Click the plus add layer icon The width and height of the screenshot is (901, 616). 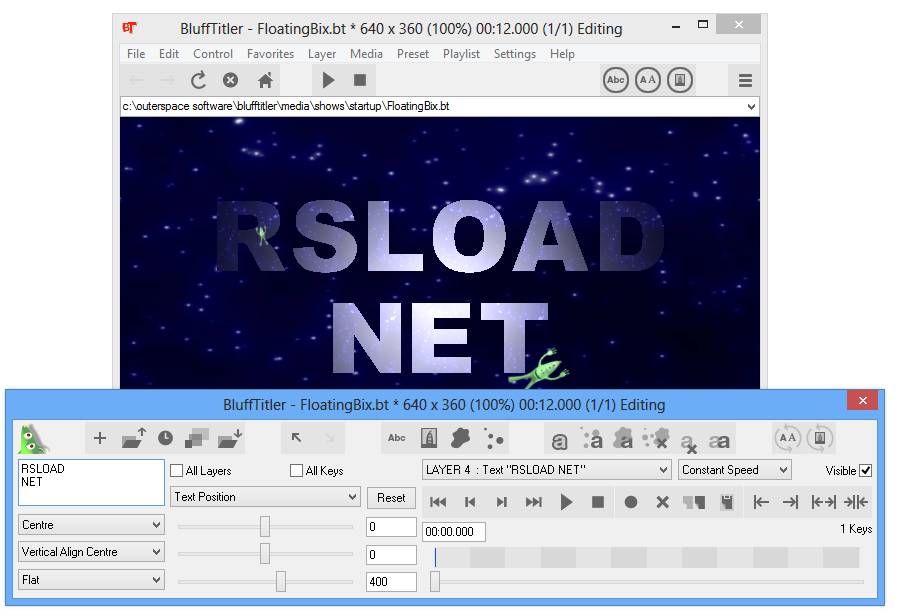point(99,438)
